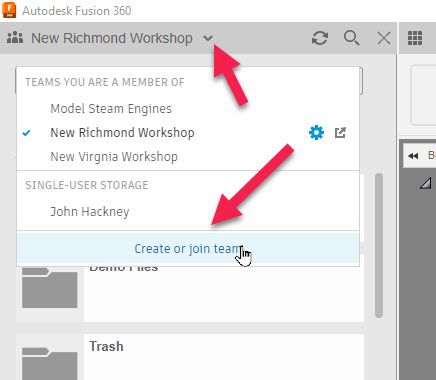The width and height of the screenshot is (436, 380).
Task: Open the grid apps menu icon
Action: pyautogui.click(x=415, y=38)
